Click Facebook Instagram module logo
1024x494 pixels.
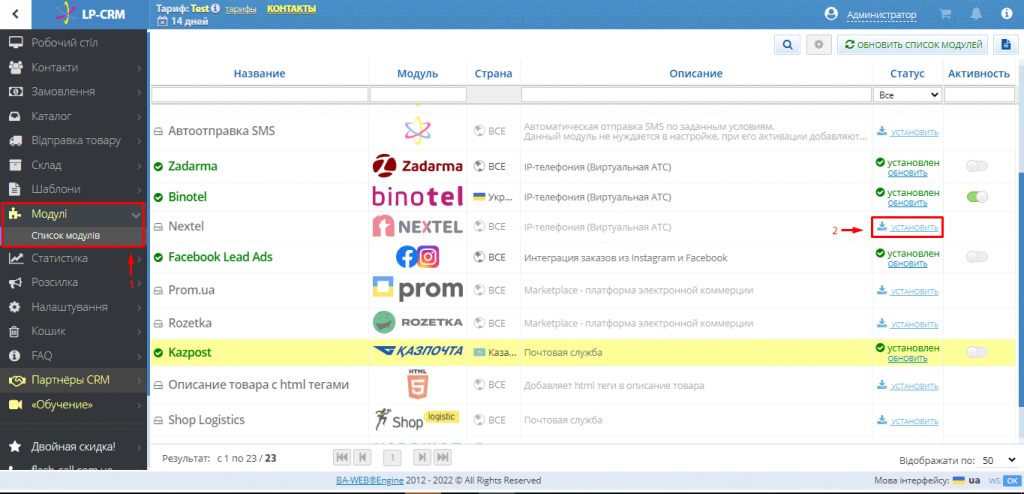(417, 257)
